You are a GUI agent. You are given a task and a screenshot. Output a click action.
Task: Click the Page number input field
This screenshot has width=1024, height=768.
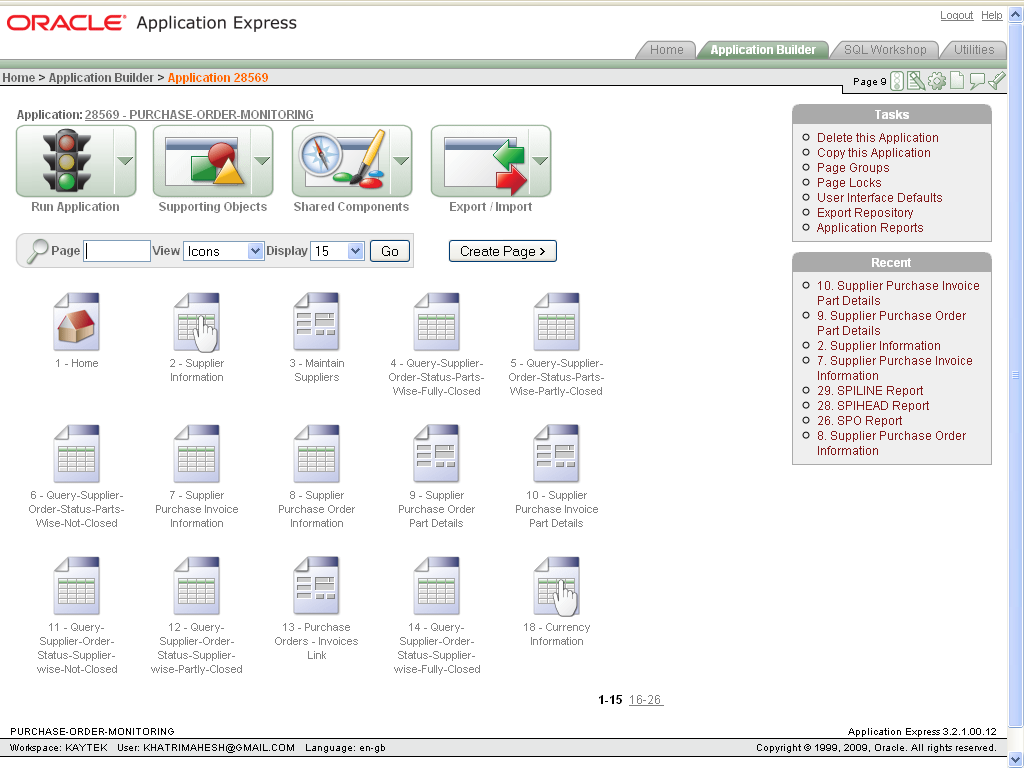[117, 251]
